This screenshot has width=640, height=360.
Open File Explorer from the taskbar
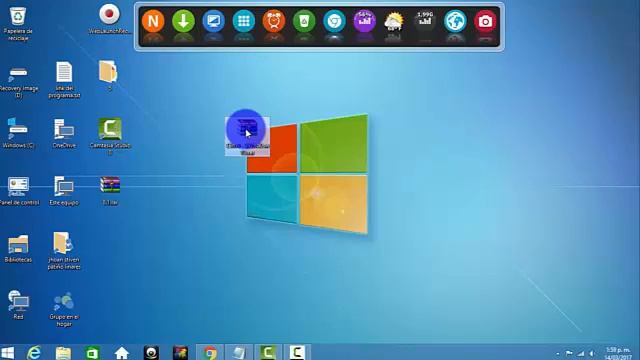pos(63,353)
